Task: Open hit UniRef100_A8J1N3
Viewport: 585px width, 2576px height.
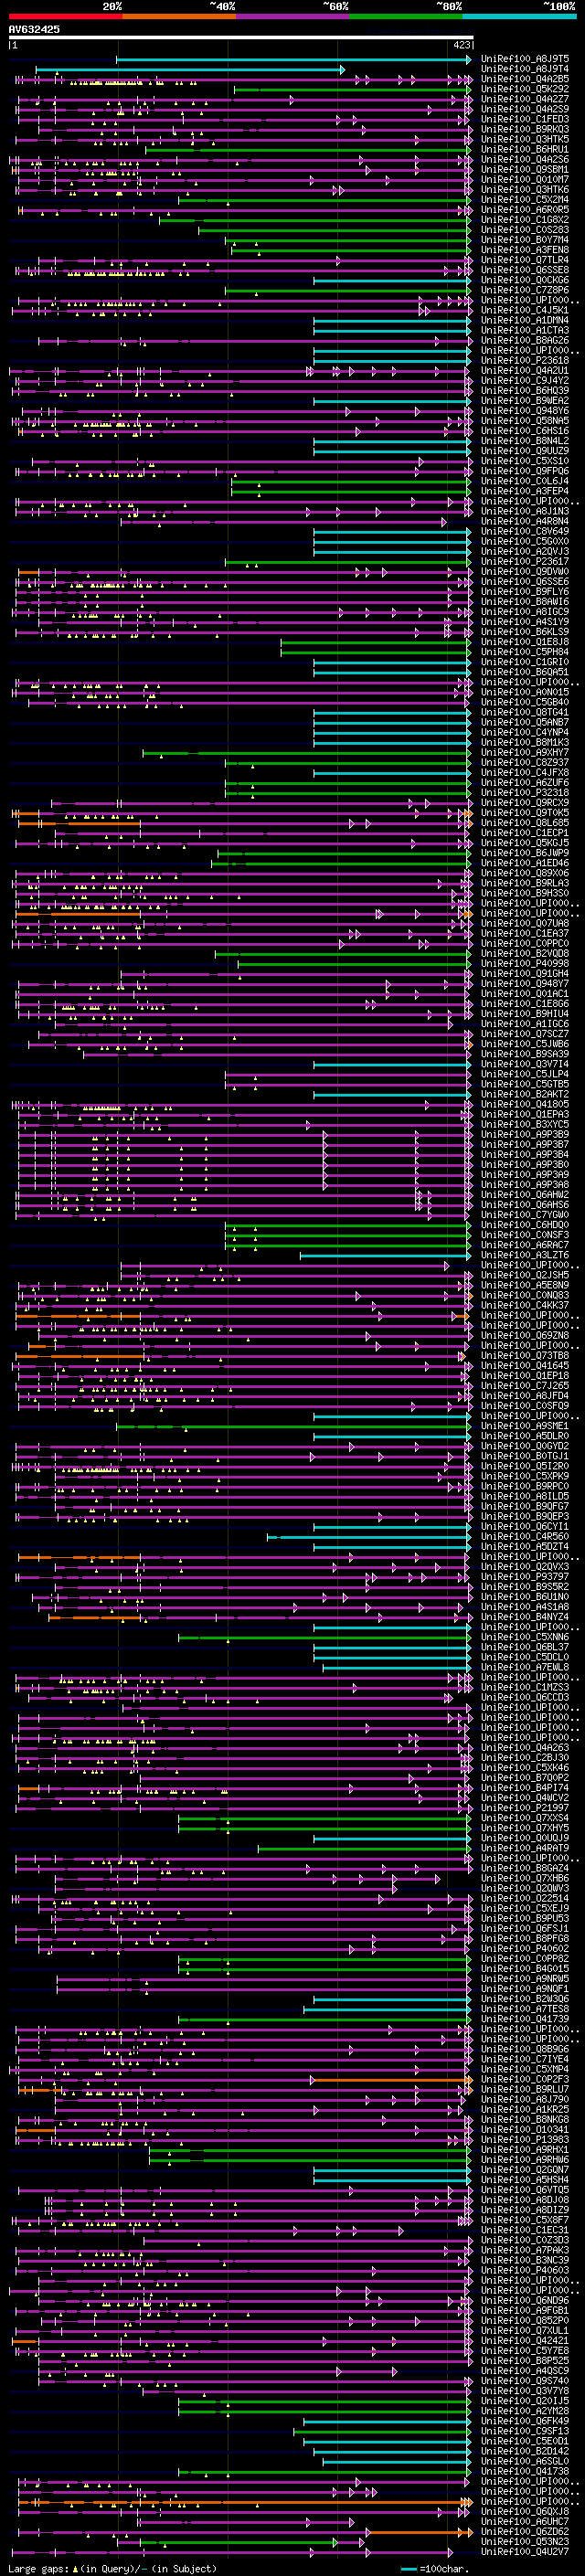Action: (x=525, y=511)
